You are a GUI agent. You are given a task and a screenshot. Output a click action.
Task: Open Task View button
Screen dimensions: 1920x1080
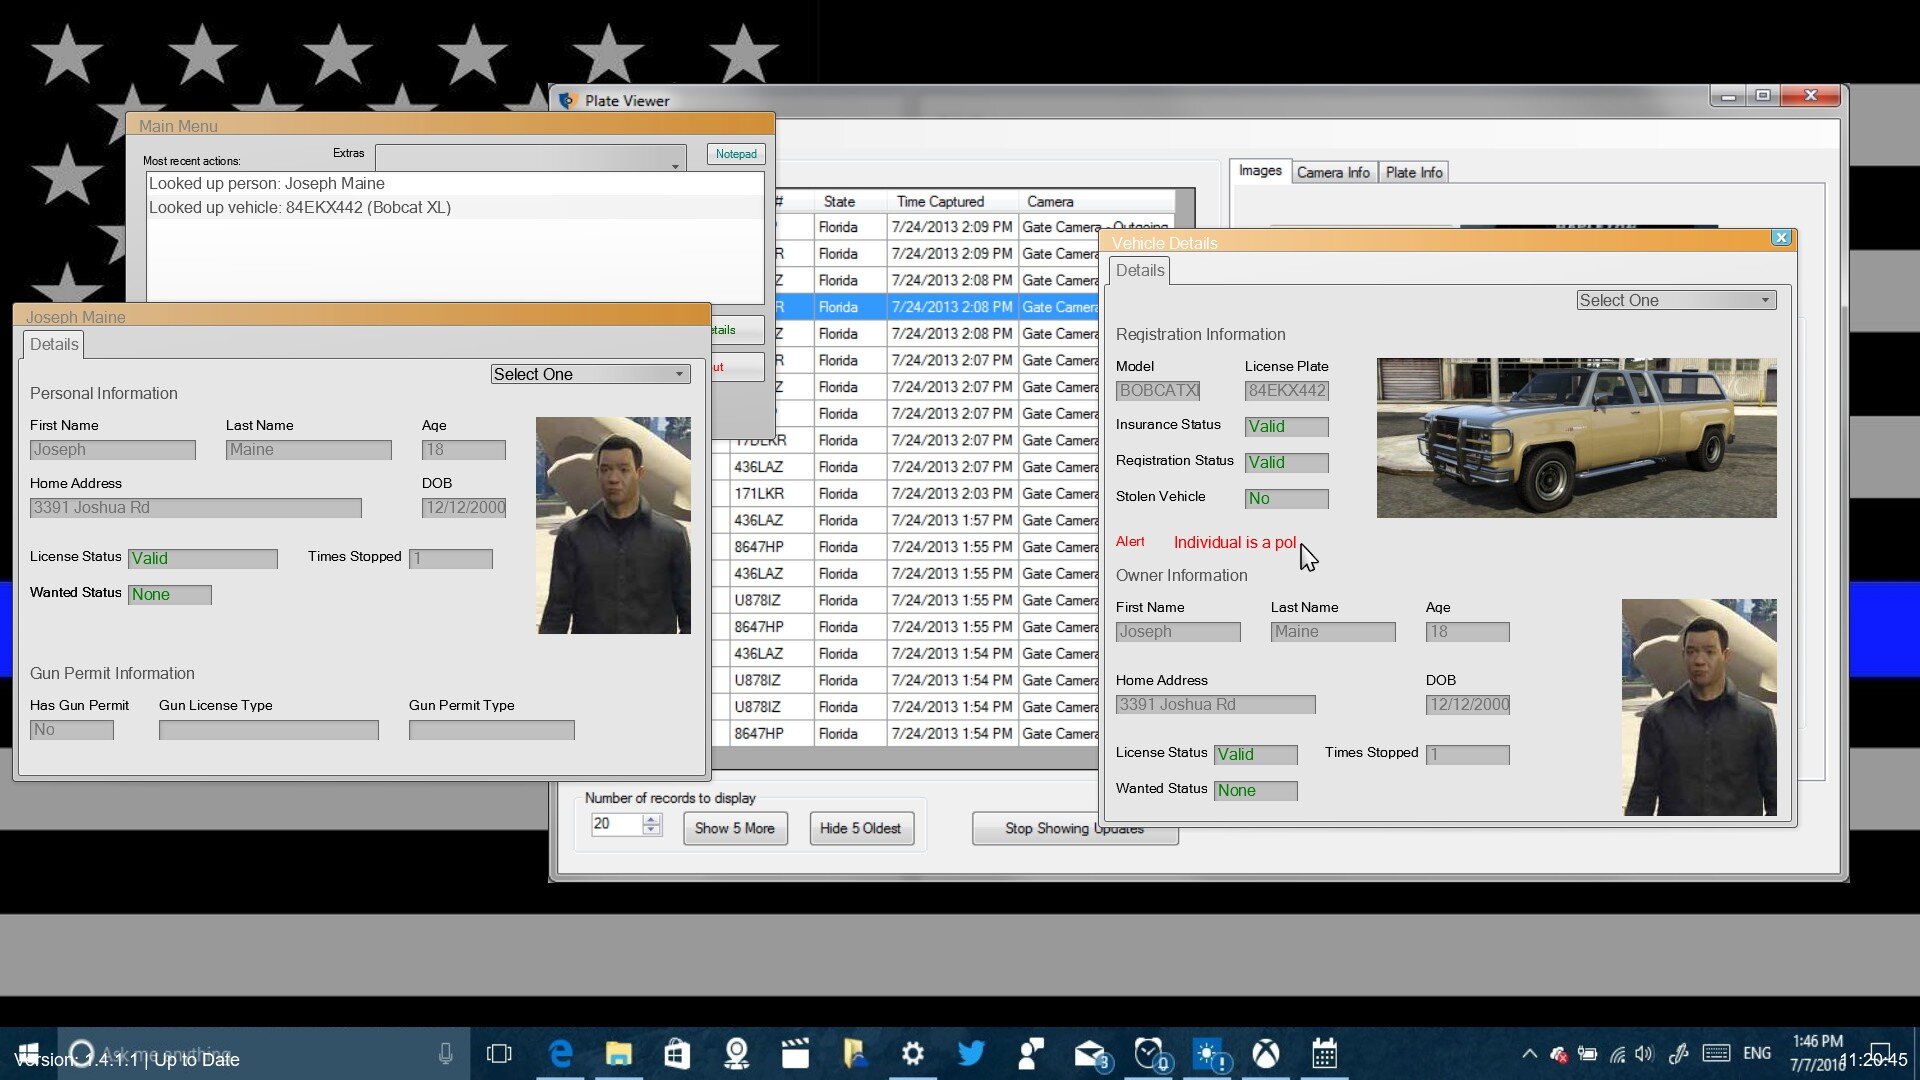(x=499, y=1054)
